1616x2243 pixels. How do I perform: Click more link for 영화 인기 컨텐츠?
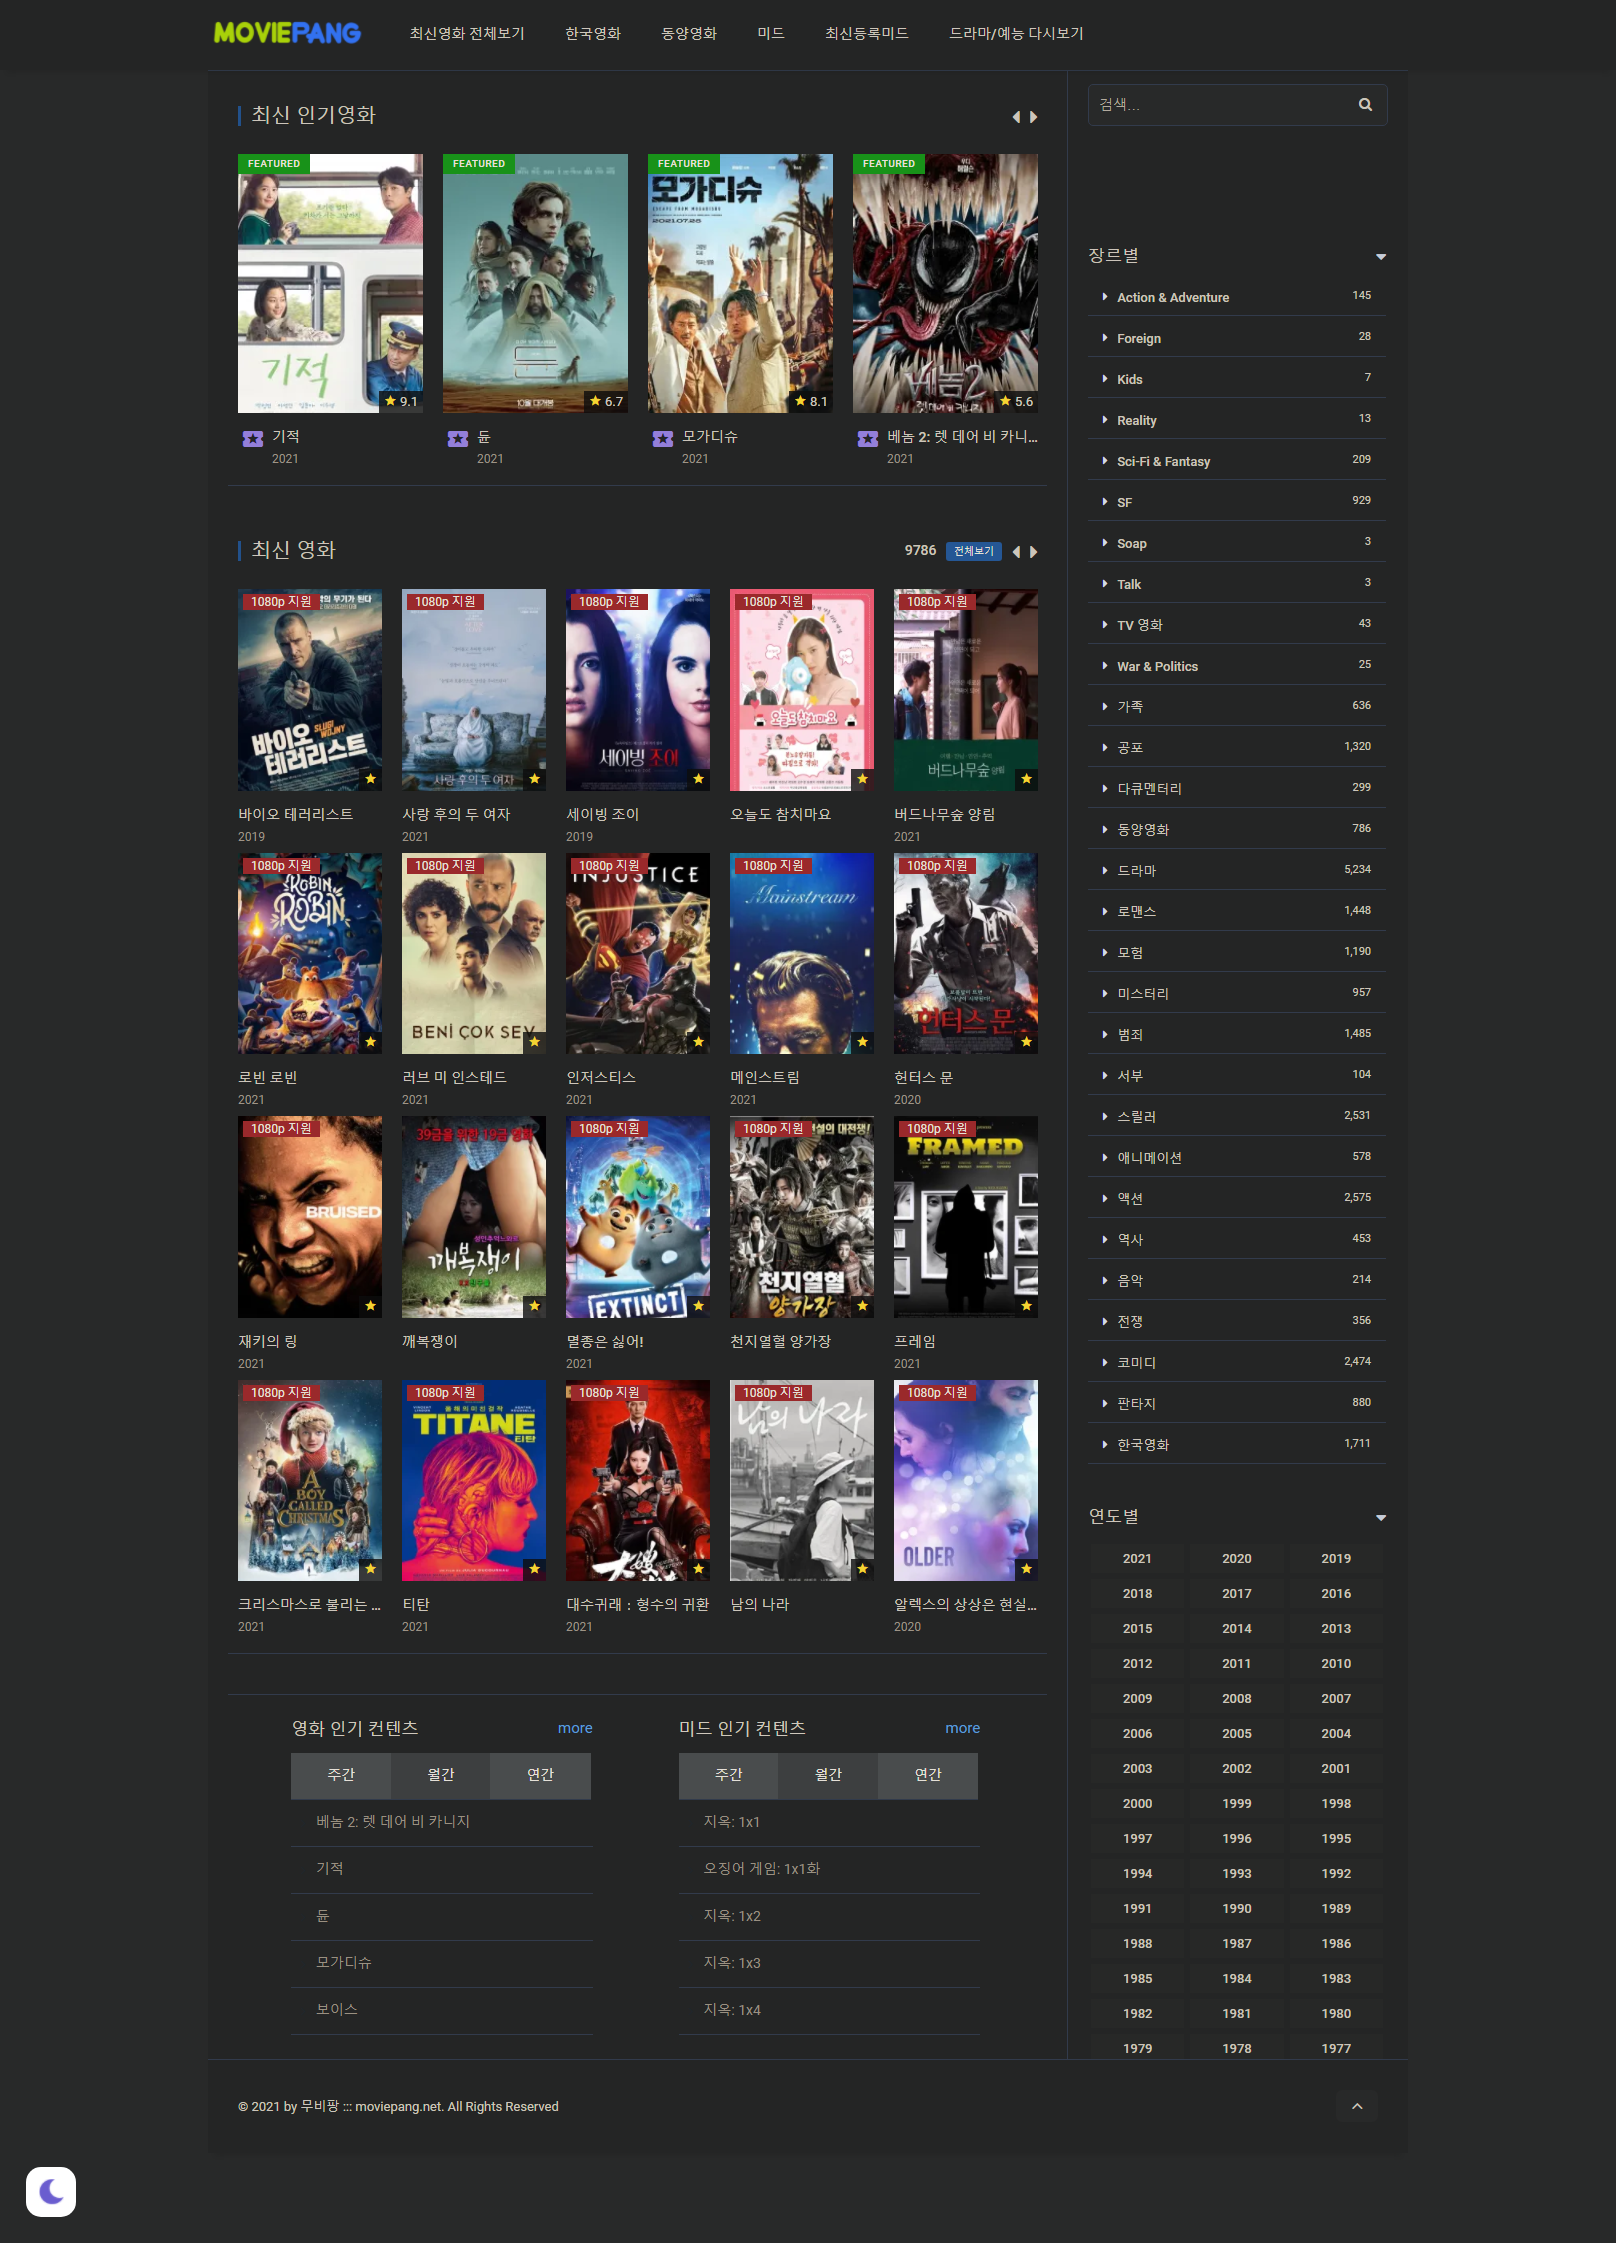[575, 1728]
